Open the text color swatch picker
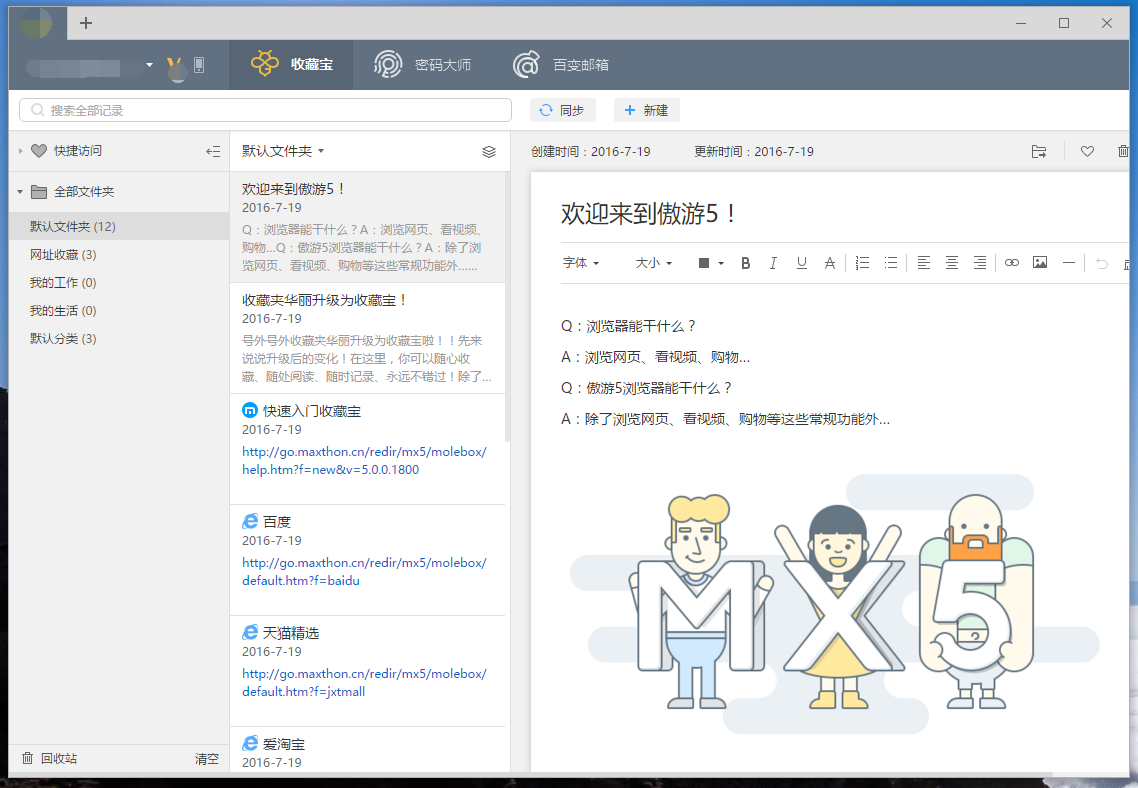The width and height of the screenshot is (1138, 788). pos(710,263)
